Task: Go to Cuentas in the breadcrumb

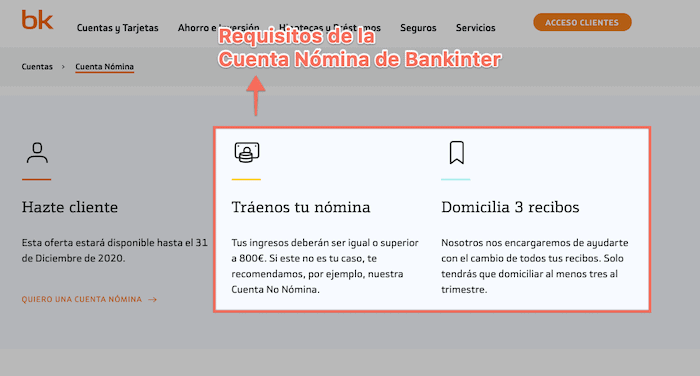Action: click(37, 67)
